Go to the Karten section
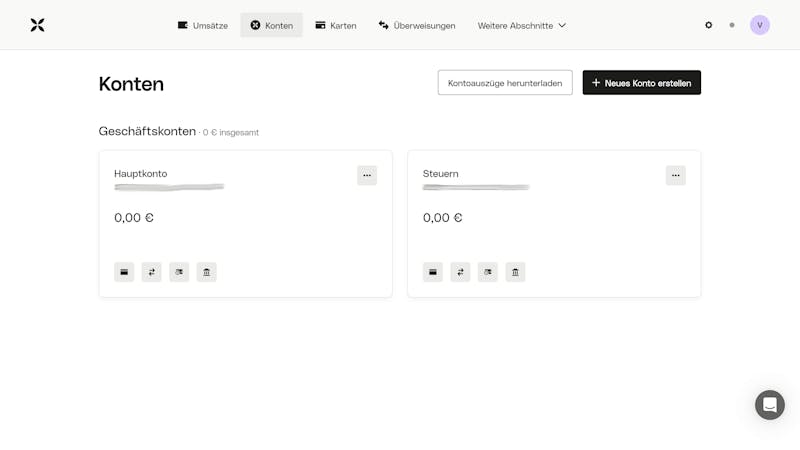The width and height of the screenshot is (800, 450). 336,26
